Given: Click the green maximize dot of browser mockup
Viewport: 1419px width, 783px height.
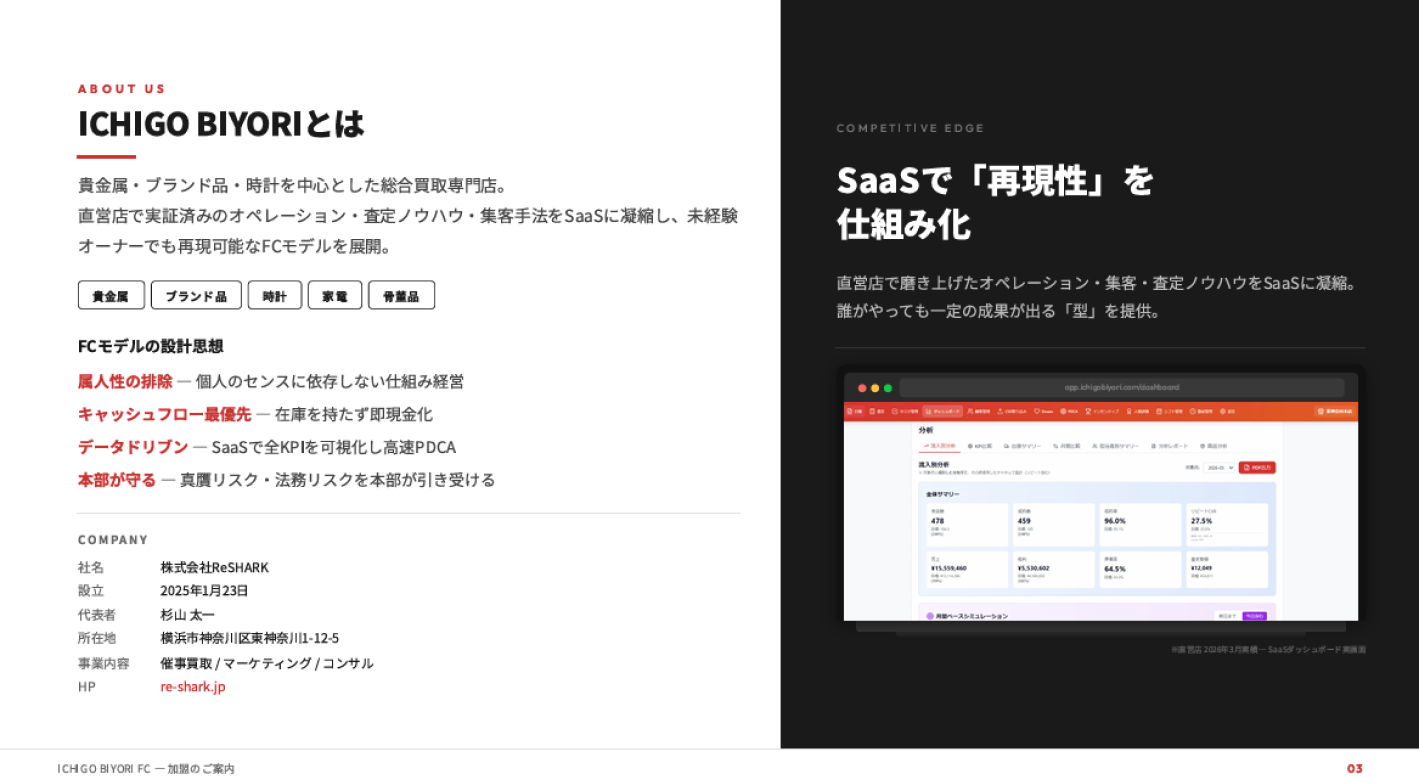Looking at the screenshot, I should coord(887,388).
